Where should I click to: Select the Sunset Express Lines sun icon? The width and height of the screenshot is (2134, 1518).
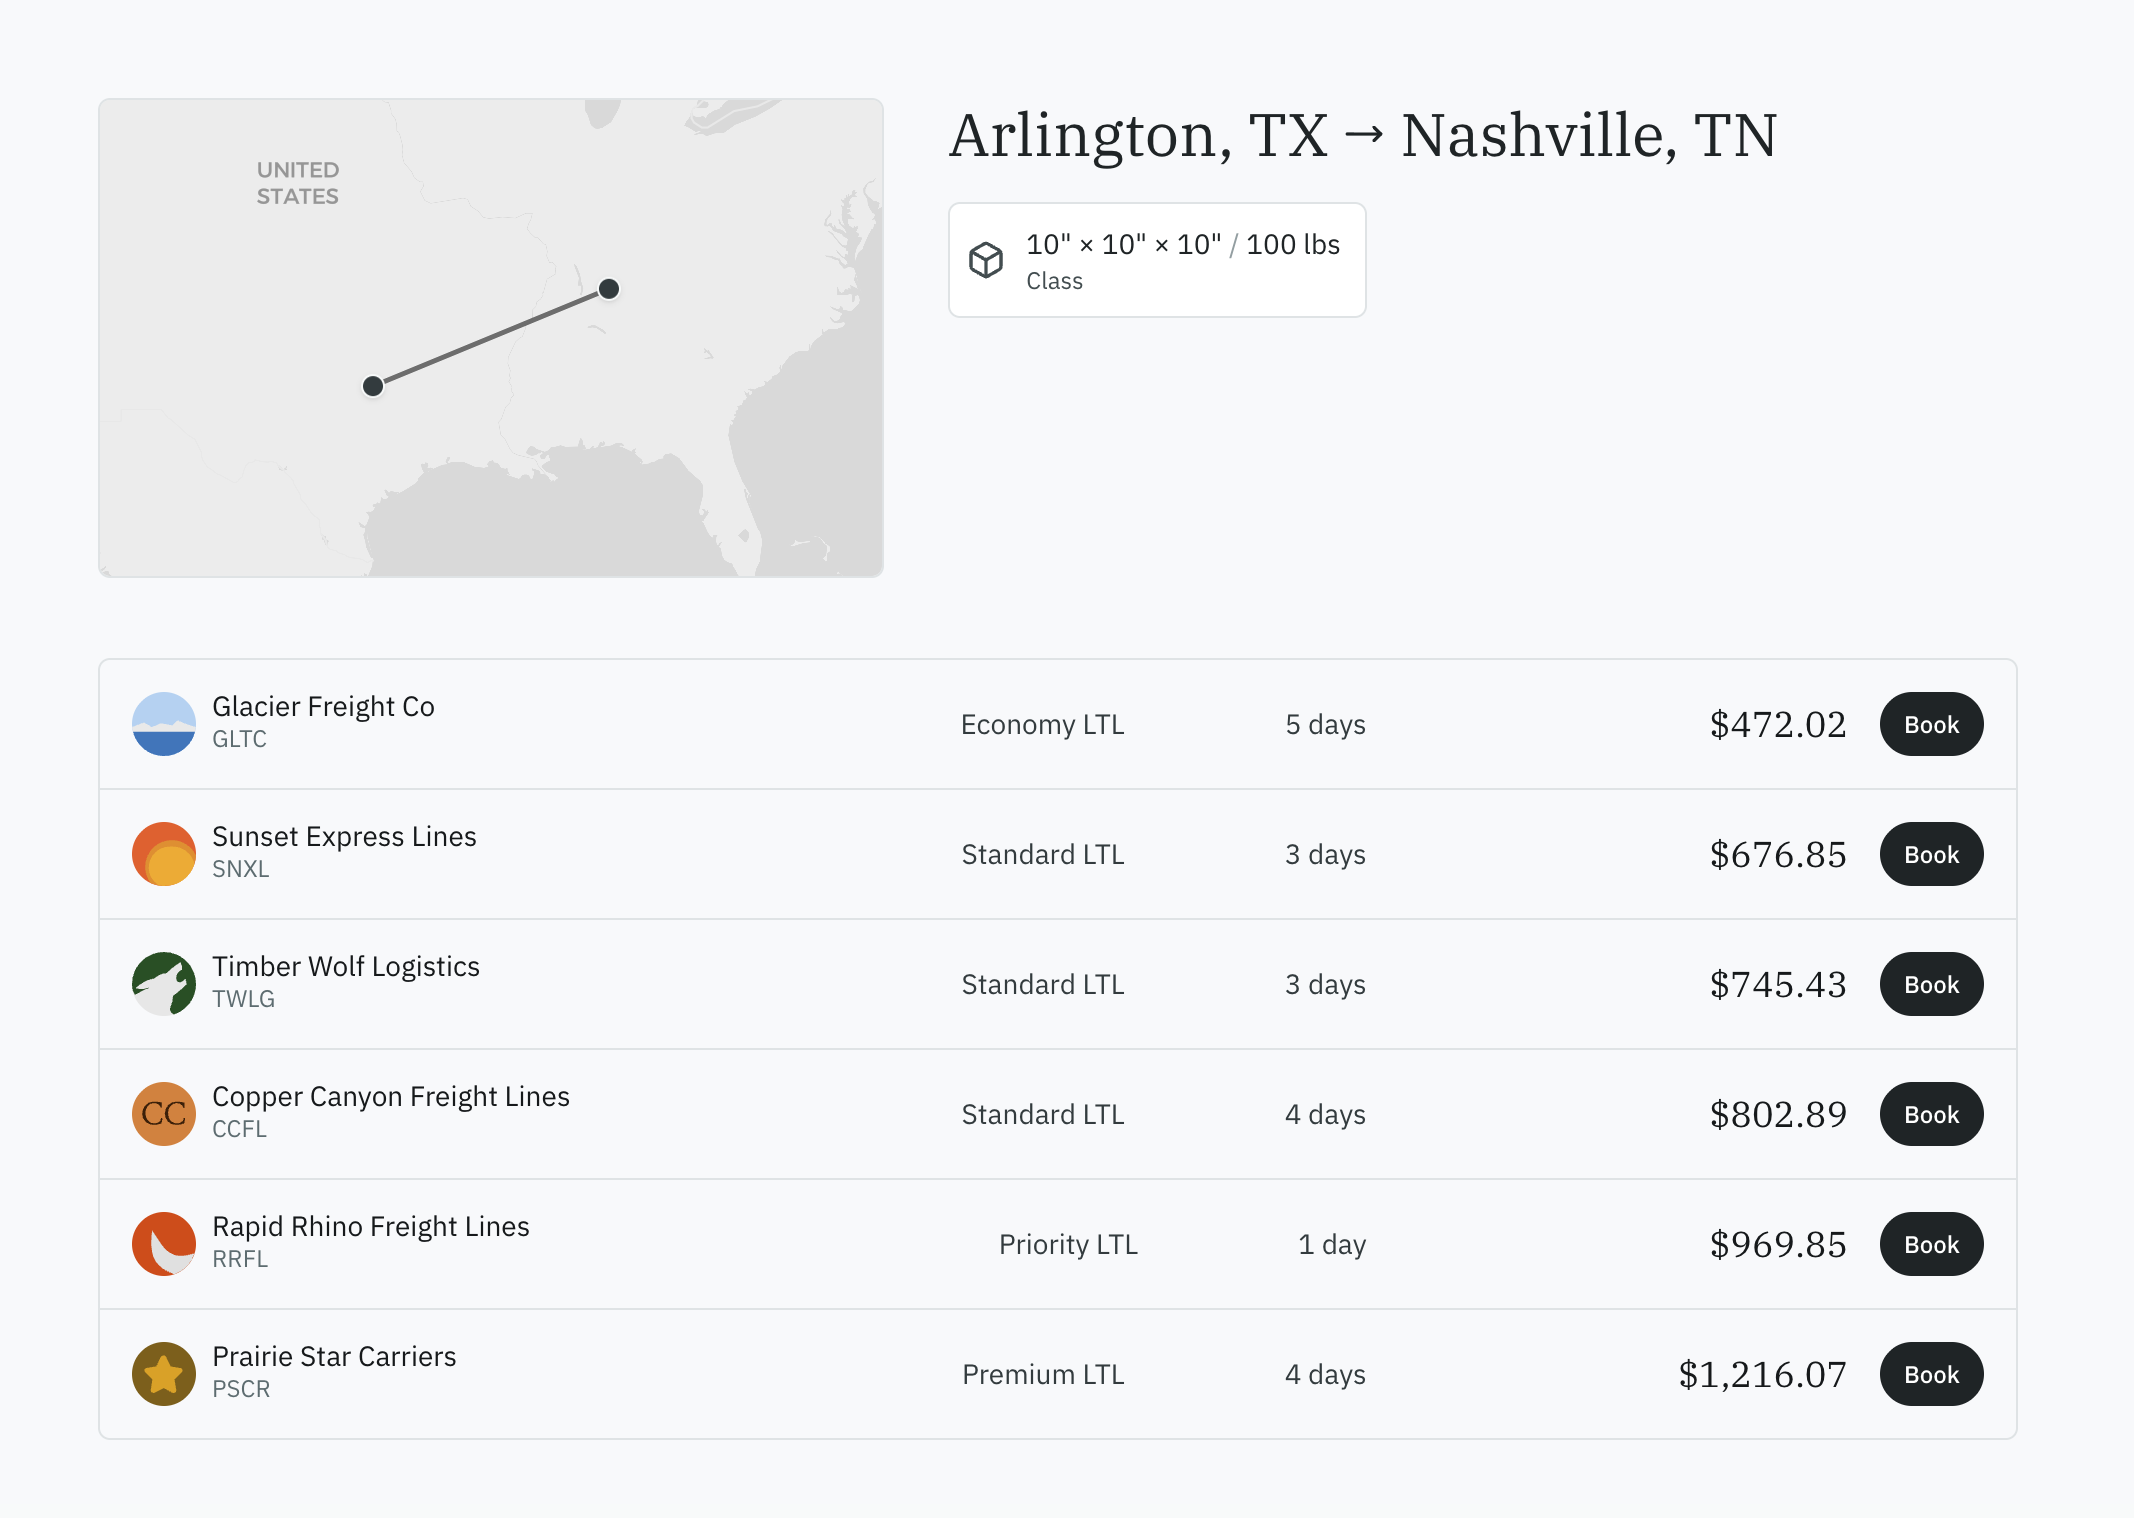click(164, 853)
